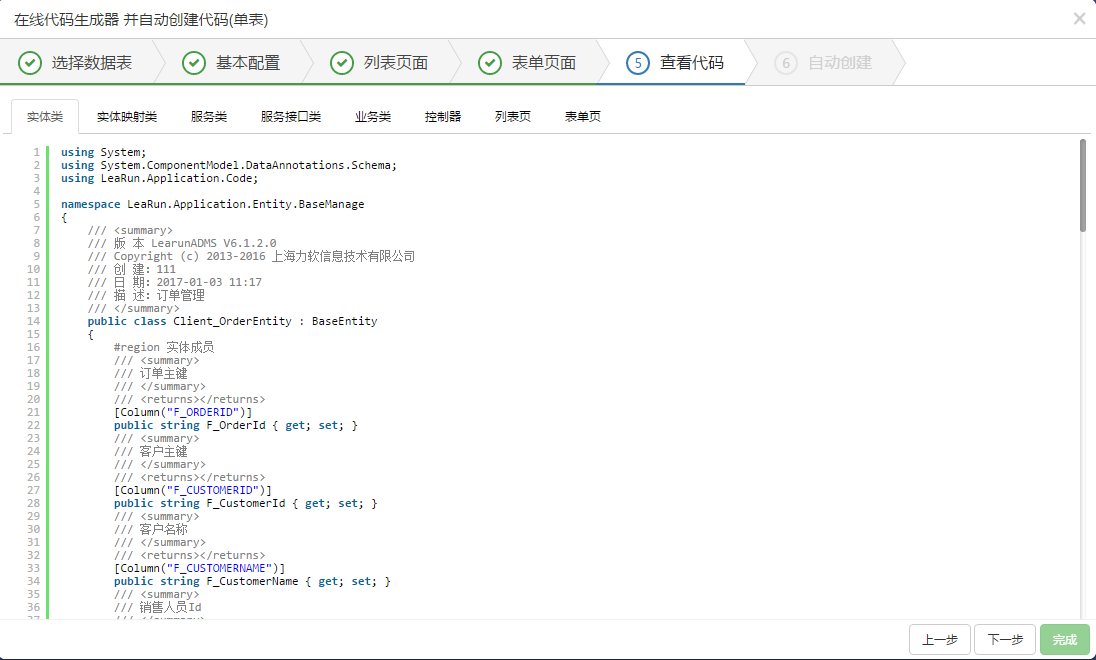Click the 列表页面 step check icon
Screen dimensions: 1096x660
pos(342,63)
